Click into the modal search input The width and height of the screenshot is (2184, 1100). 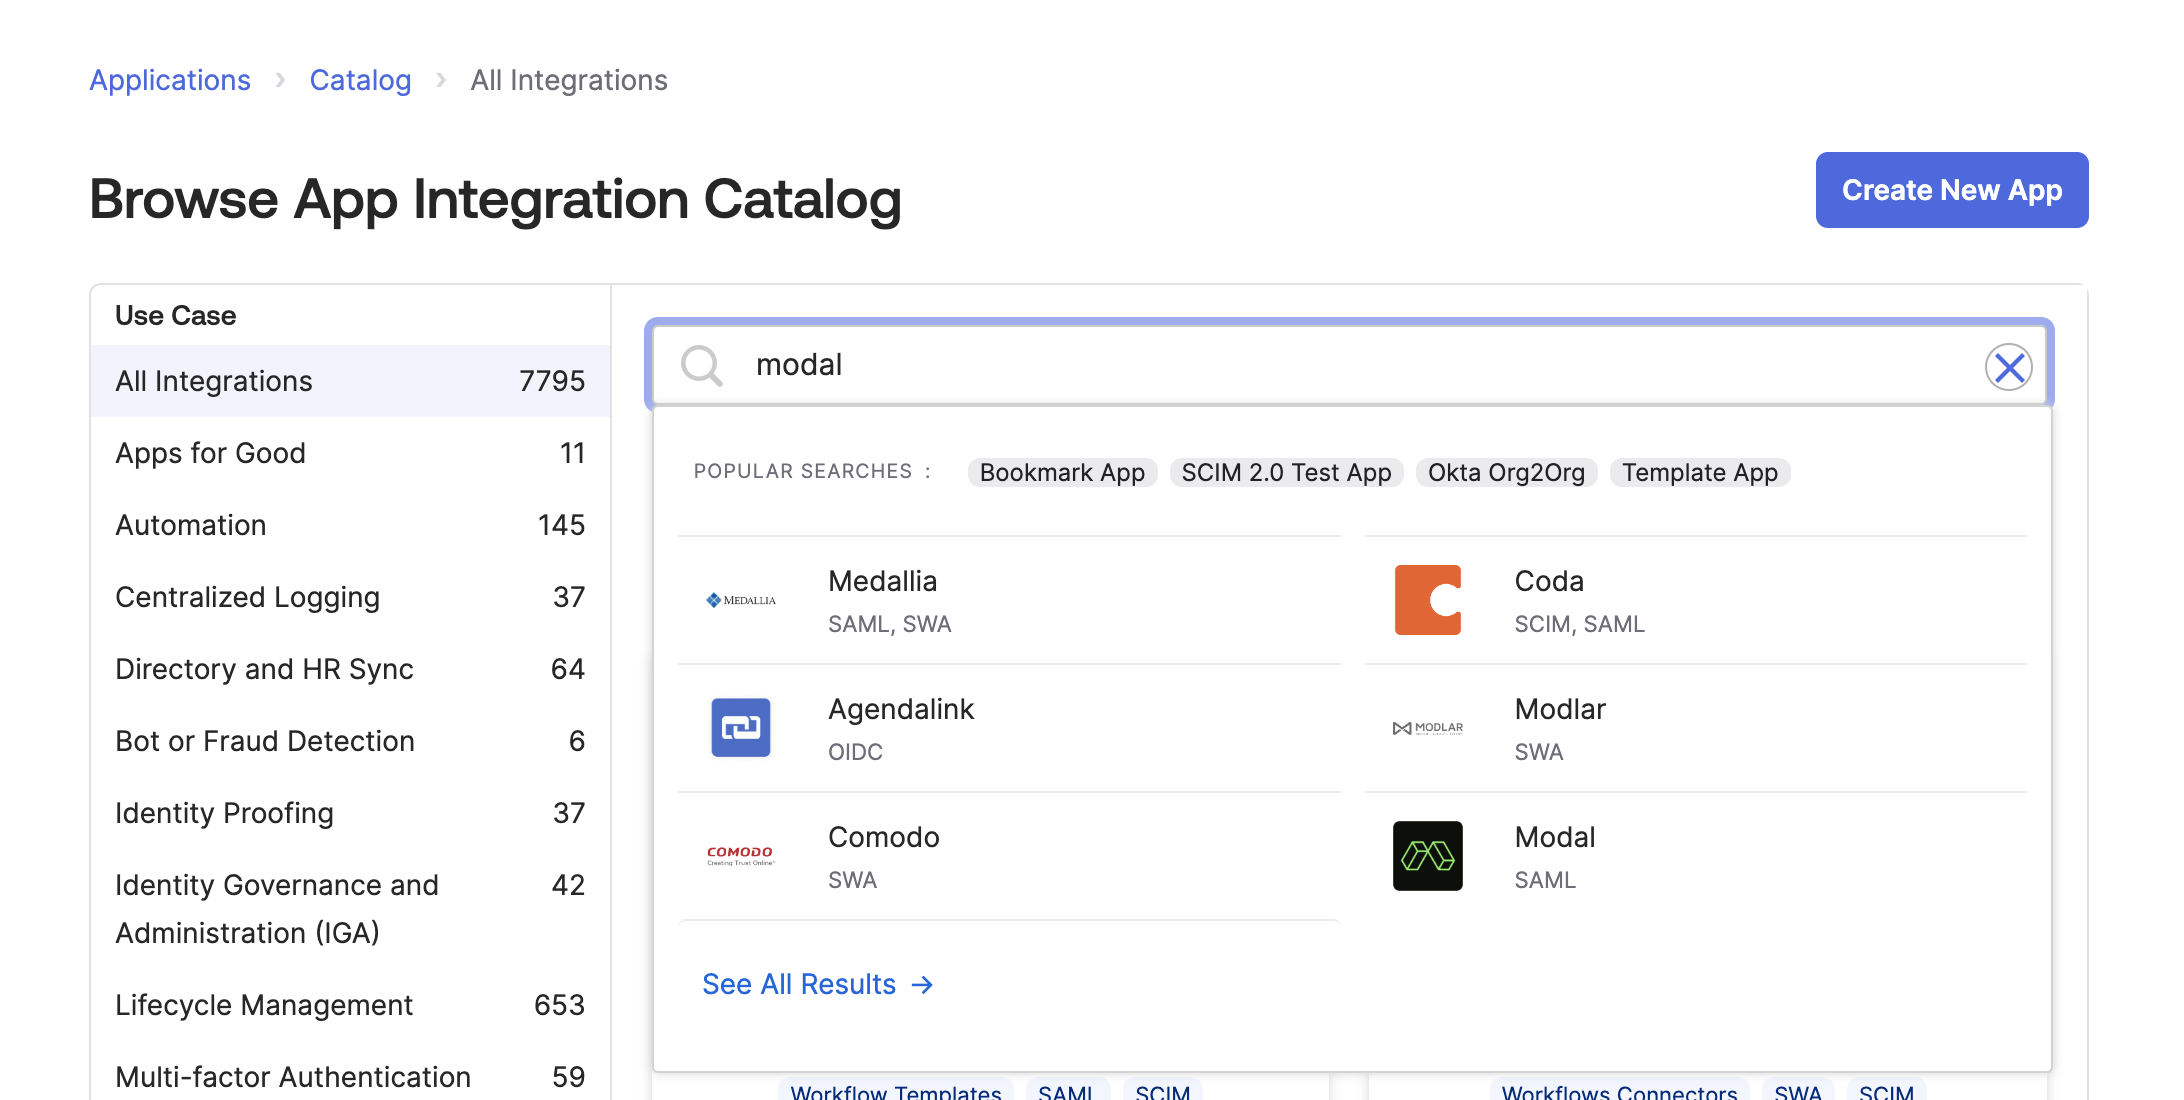1300,365
